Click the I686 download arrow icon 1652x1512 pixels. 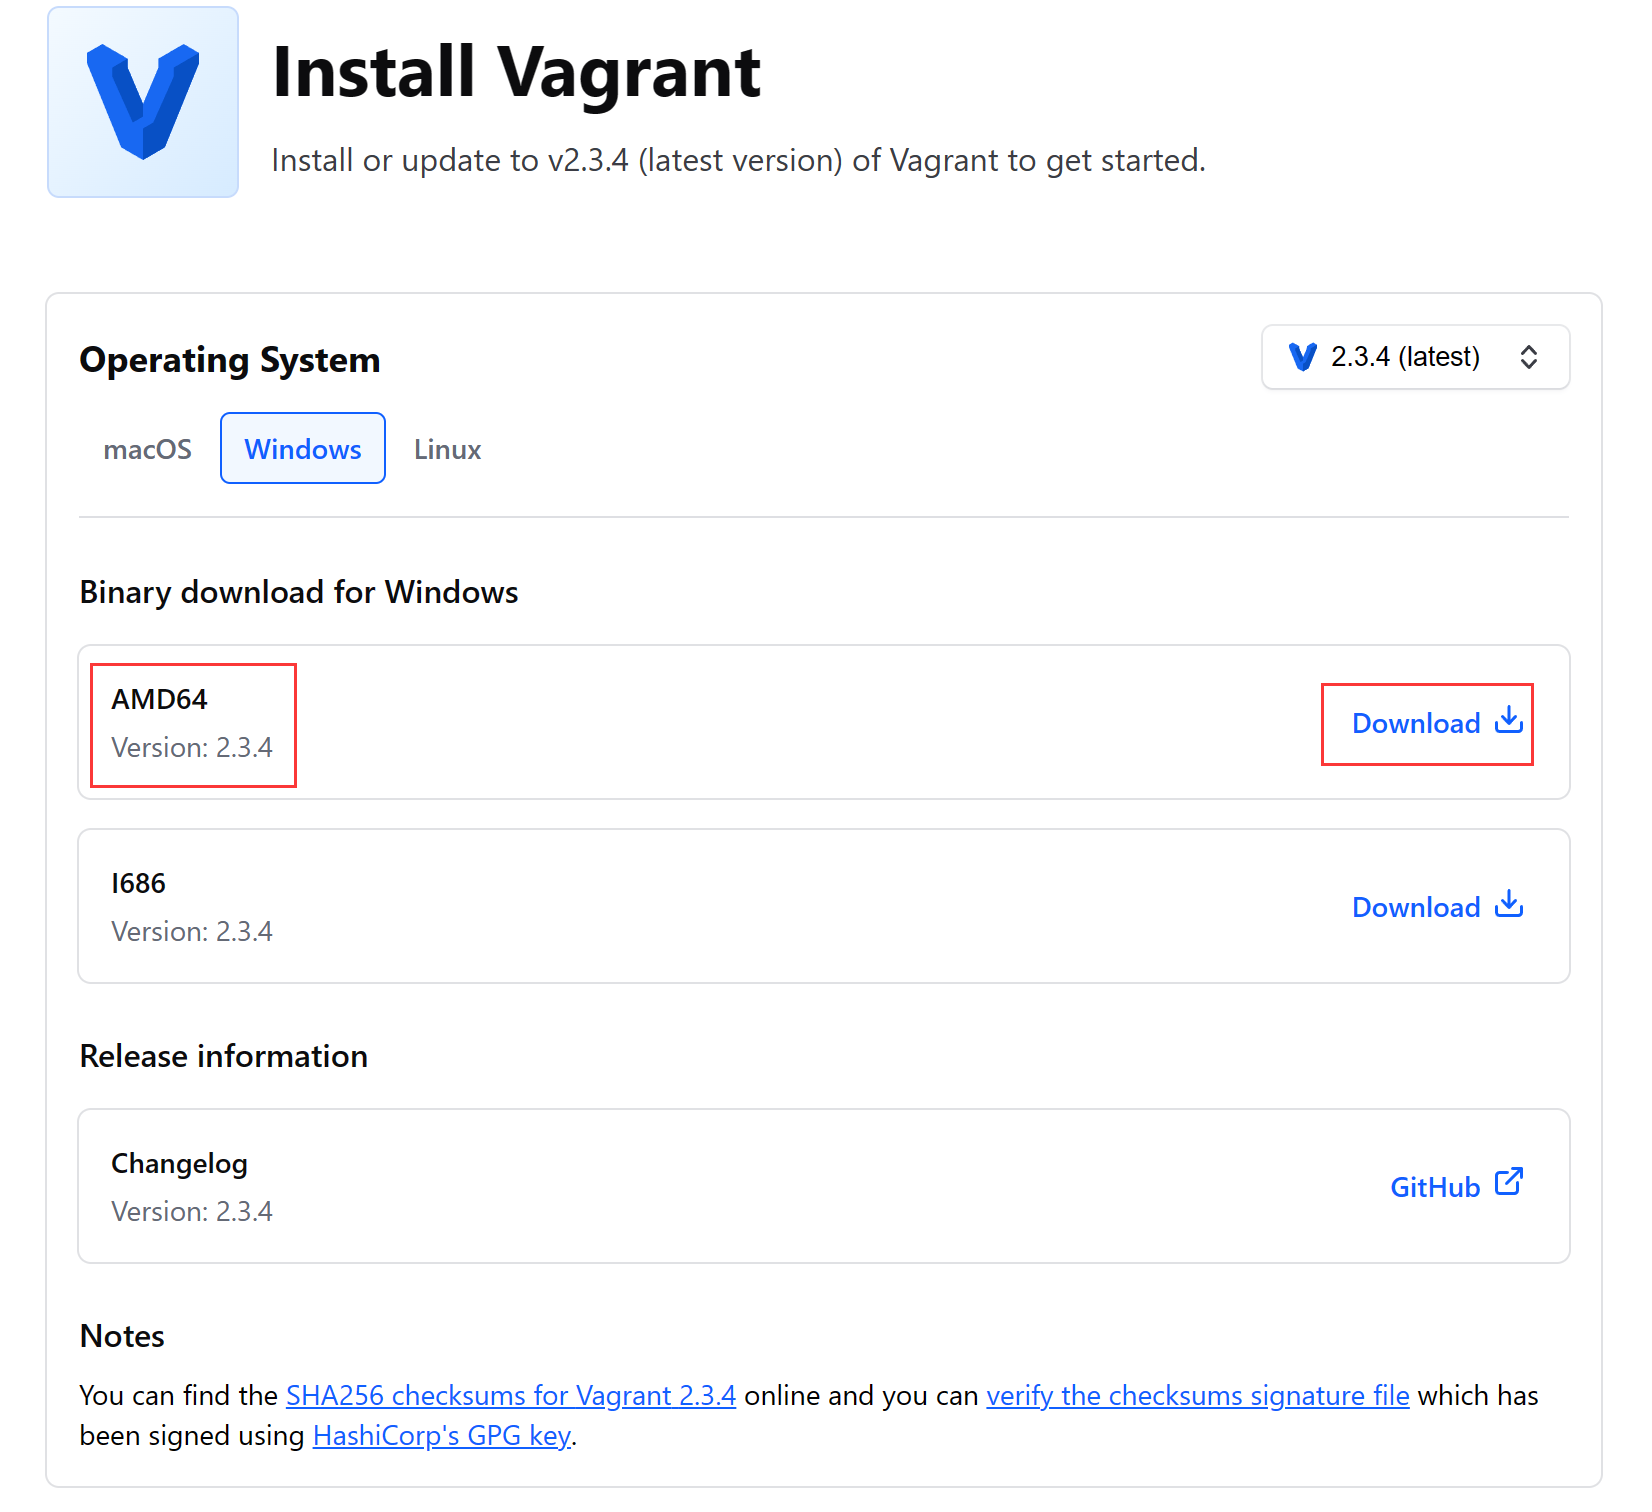pos(1508,905)
